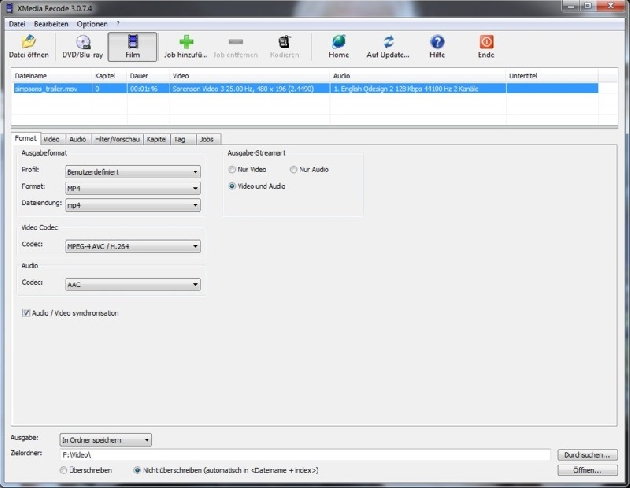Switch to the Filter/Vorschau tab
The width and height of the screenshot is (630, 488).
(117, 139)
